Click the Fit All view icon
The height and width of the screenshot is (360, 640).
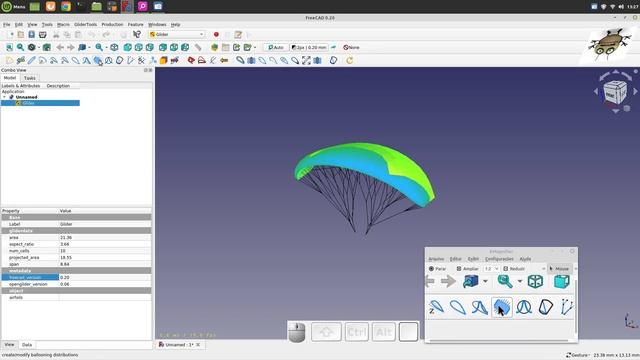[9, 47]
